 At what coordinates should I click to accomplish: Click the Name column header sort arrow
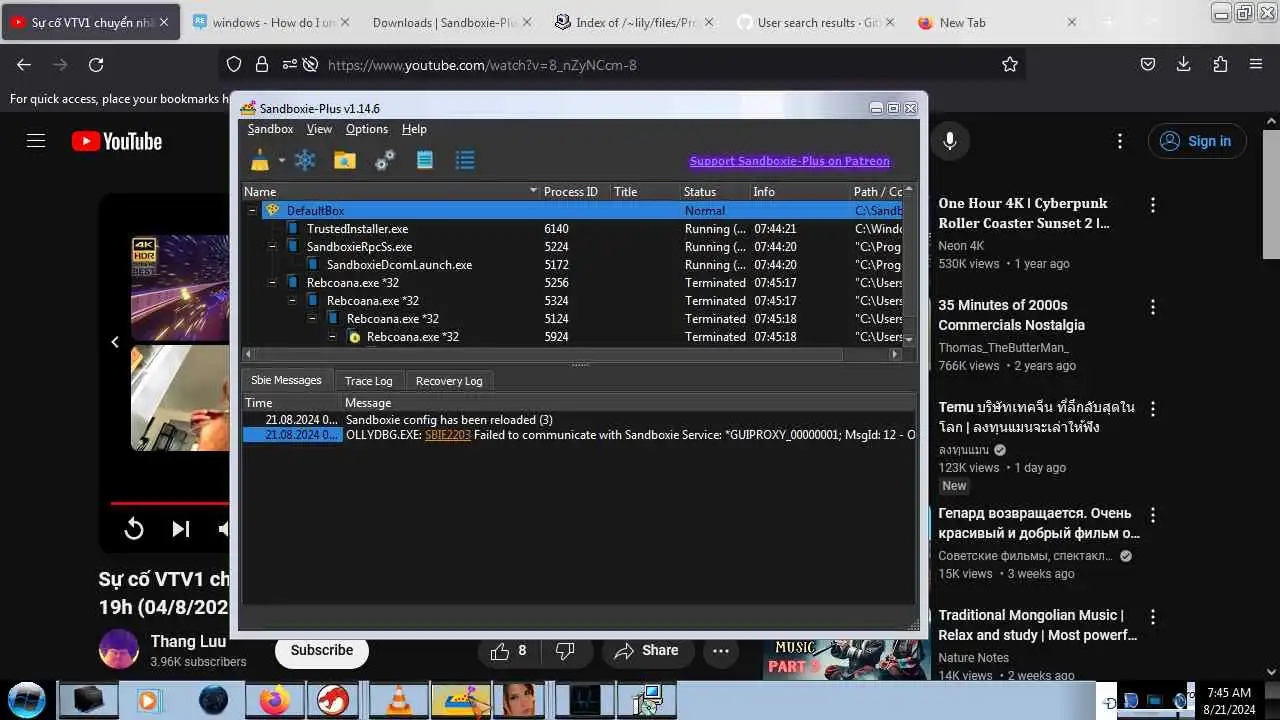pos(534,192)
